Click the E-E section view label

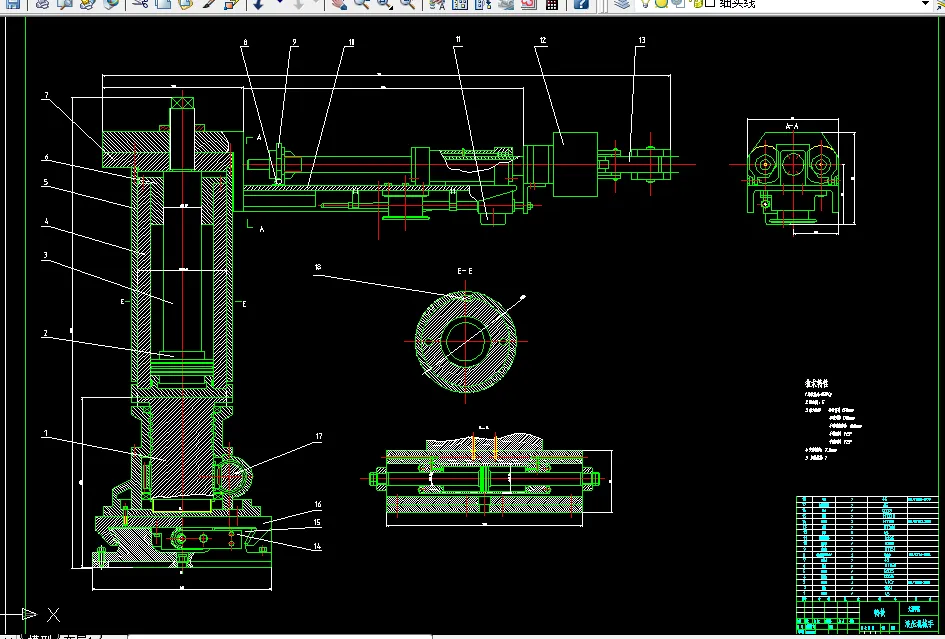click(x=465, y=271)
